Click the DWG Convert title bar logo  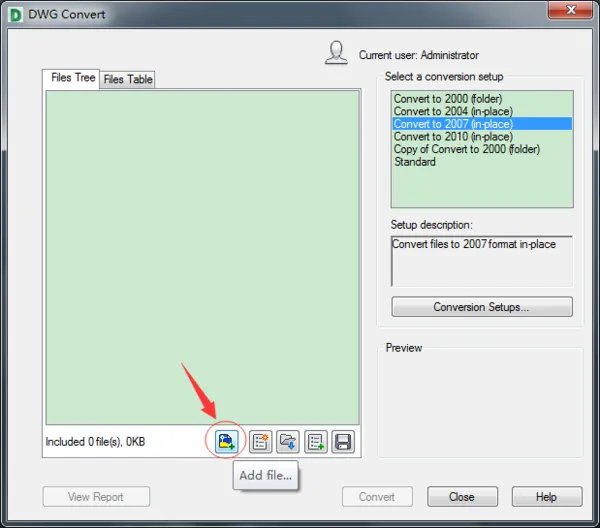point(16,16)
